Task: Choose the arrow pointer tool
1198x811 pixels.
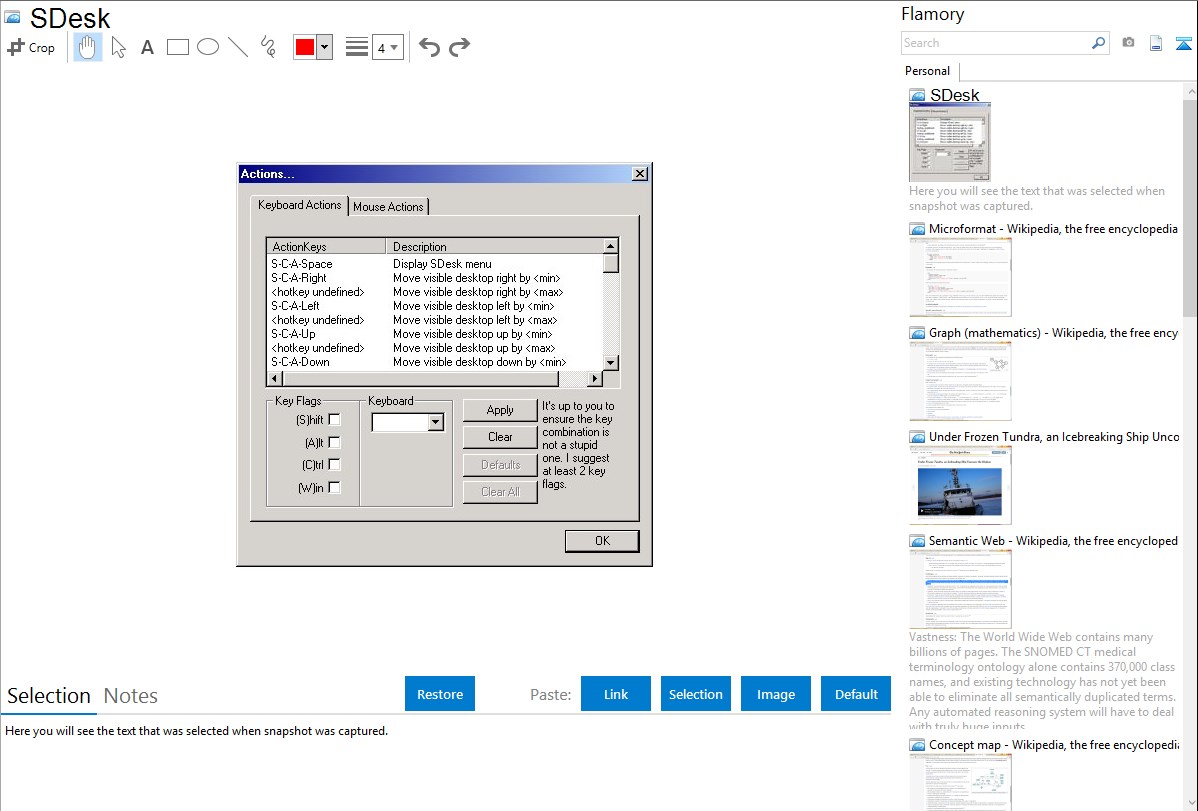Action: coord(119,47)
